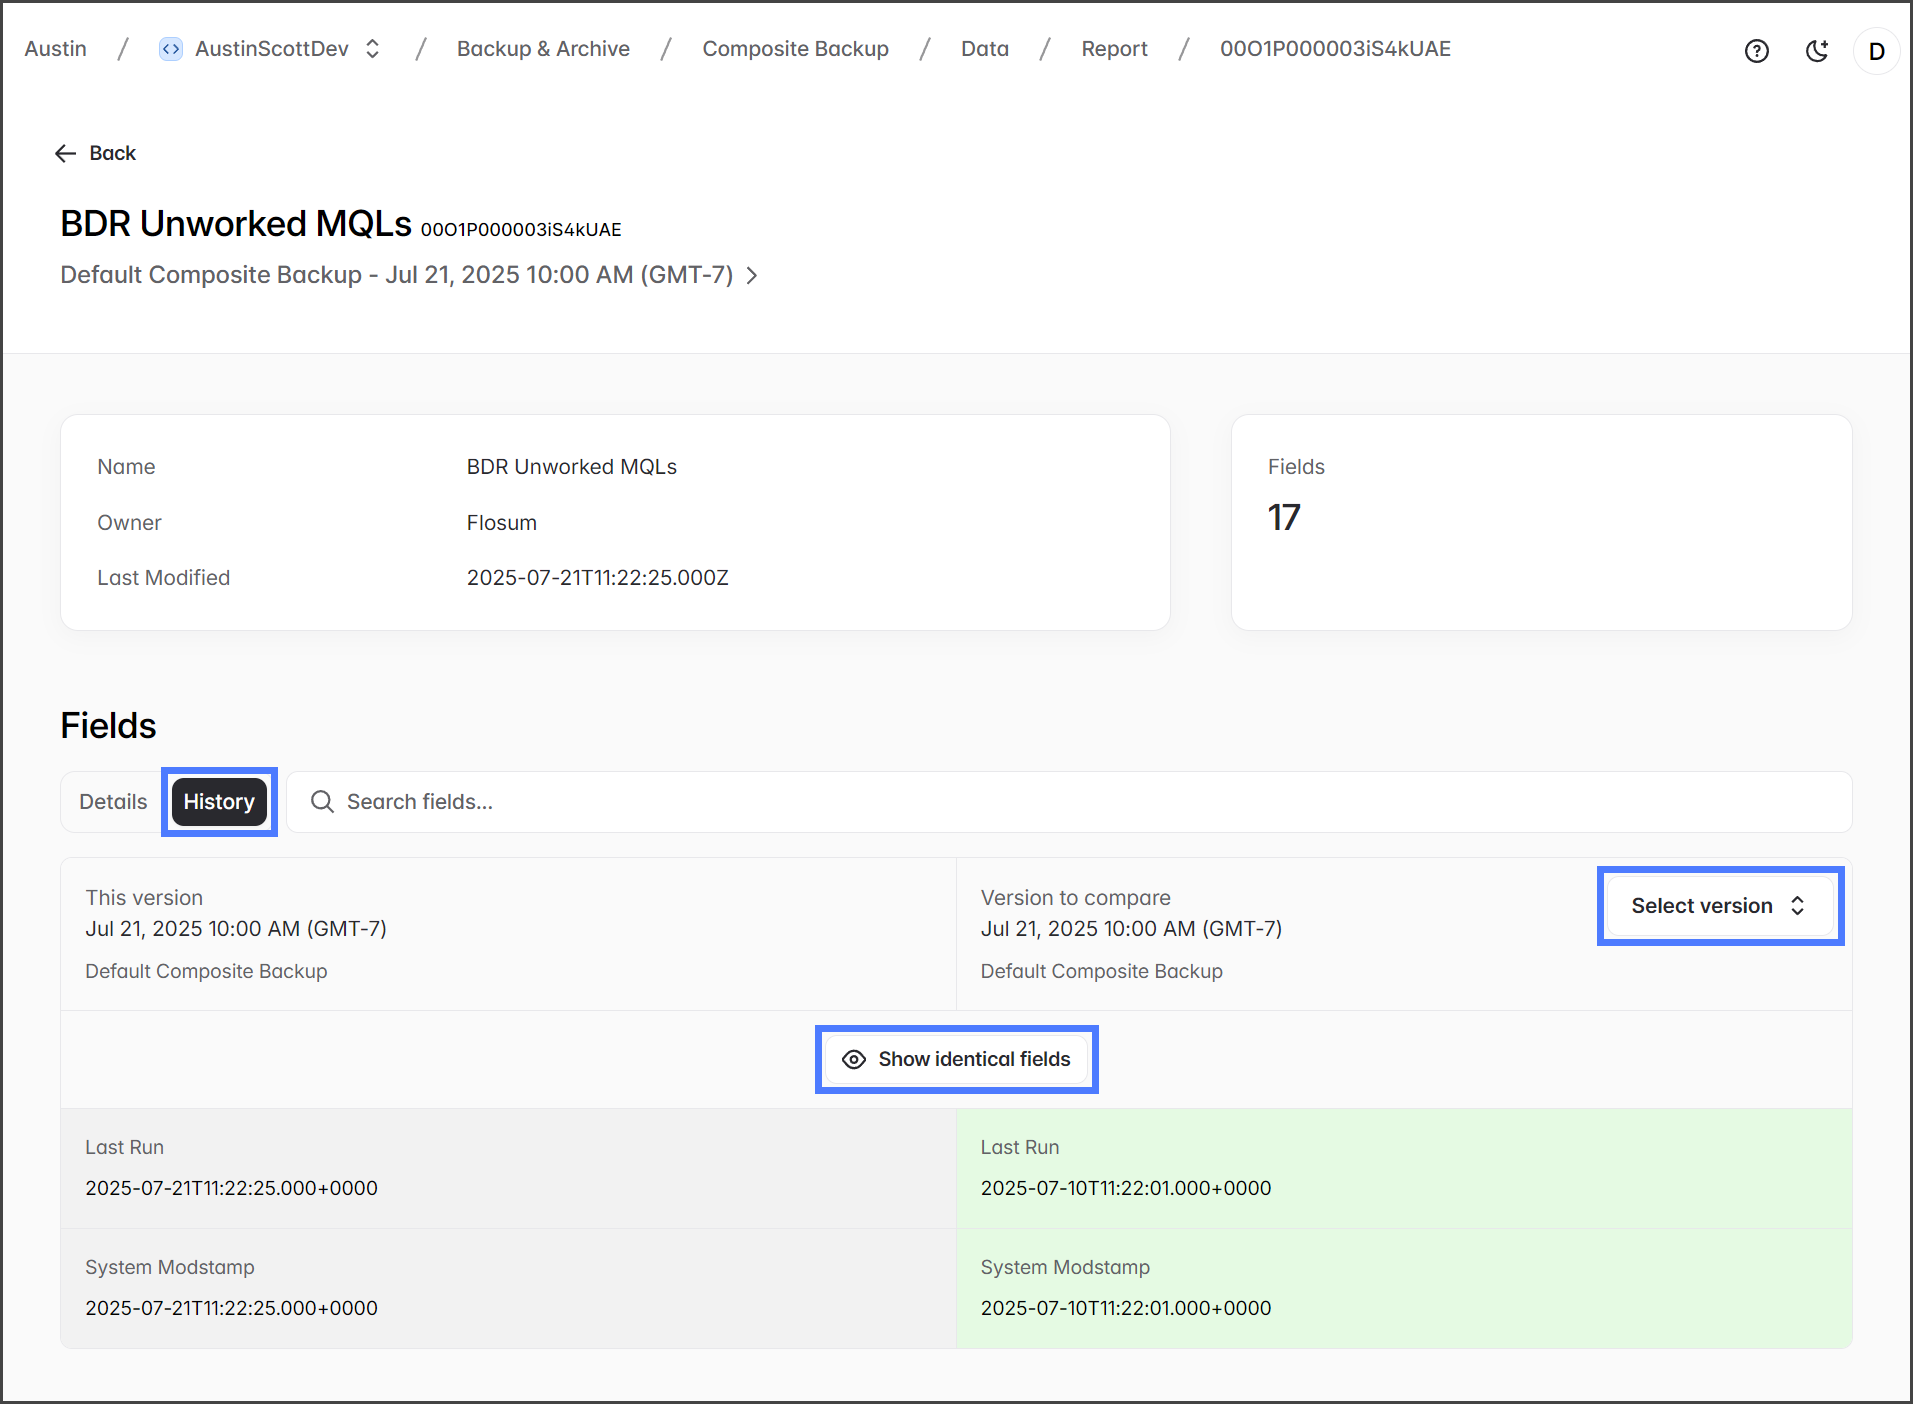Screen dimensions: 1913x1404
Task: Open Default Composite Backup Jul 21 link
Action: 397,275
